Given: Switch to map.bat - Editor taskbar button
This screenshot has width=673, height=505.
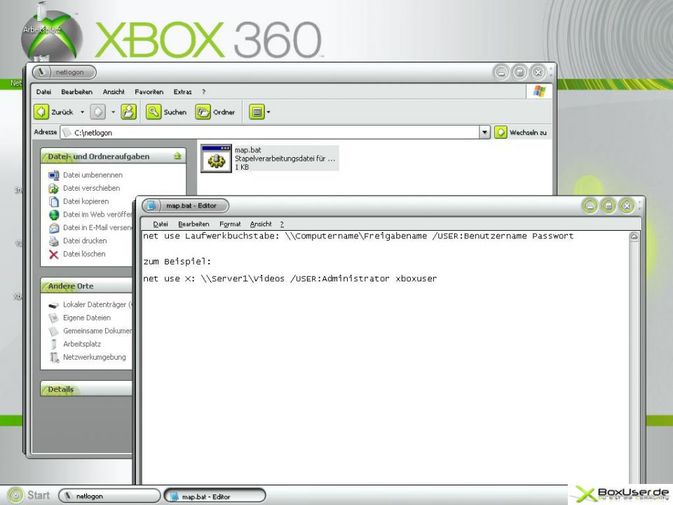Looking at the screenshot, I should (215, 496).
